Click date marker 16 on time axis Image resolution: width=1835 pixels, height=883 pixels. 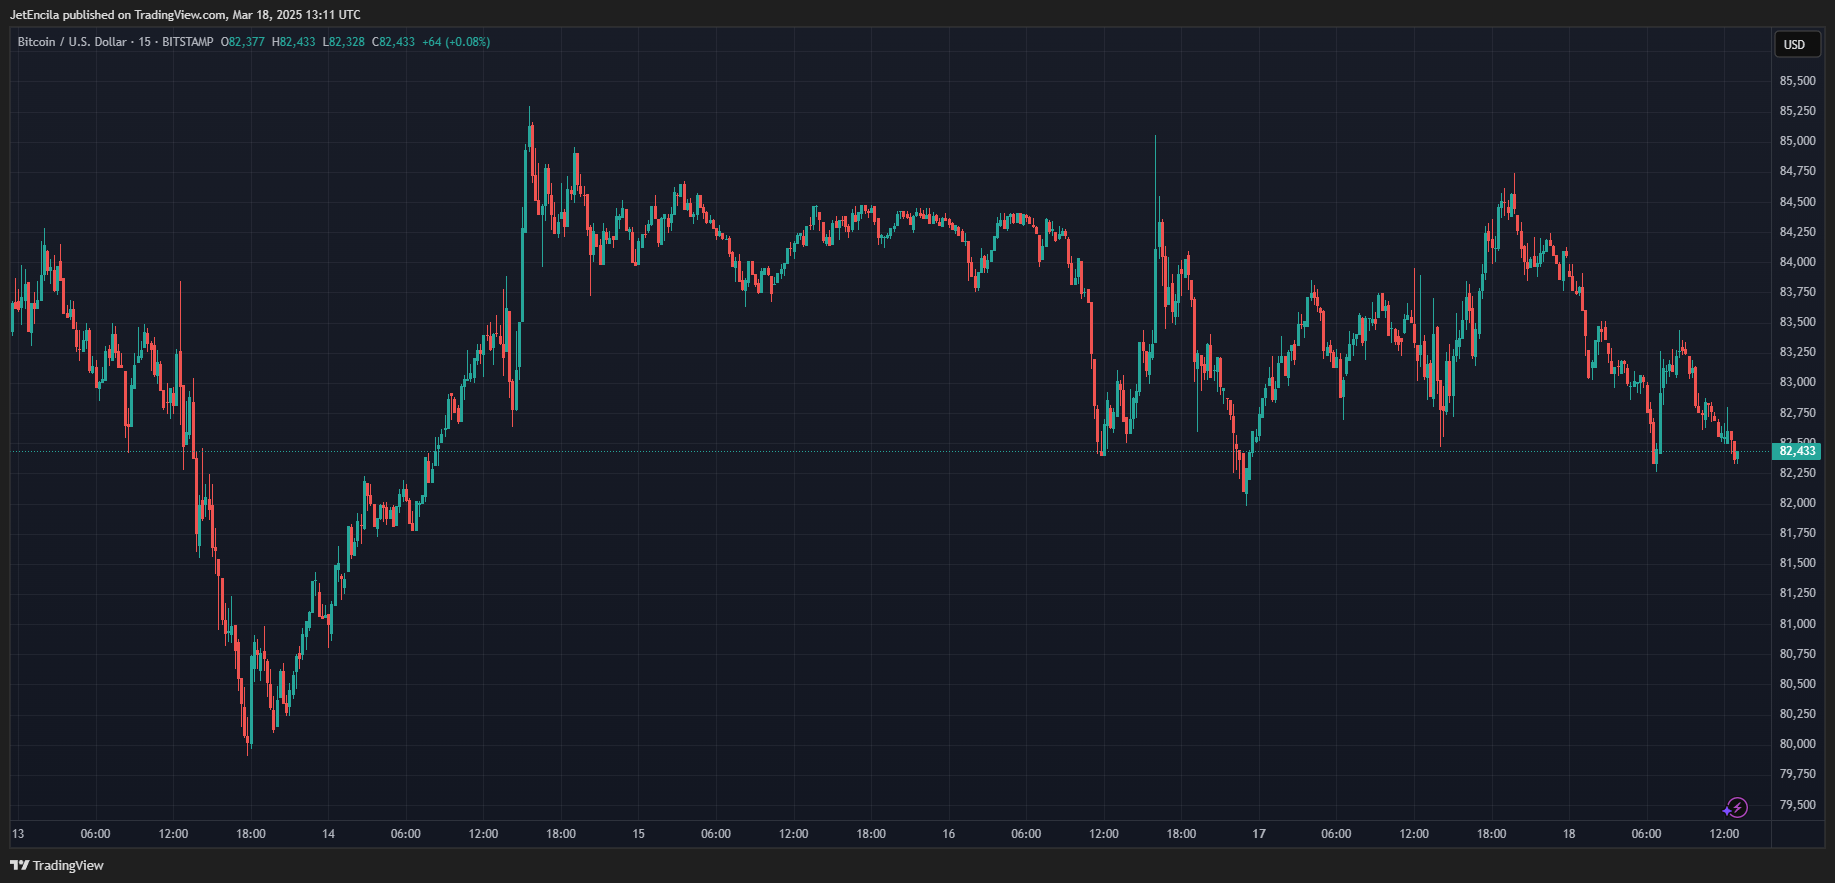(x=948, y=834)
